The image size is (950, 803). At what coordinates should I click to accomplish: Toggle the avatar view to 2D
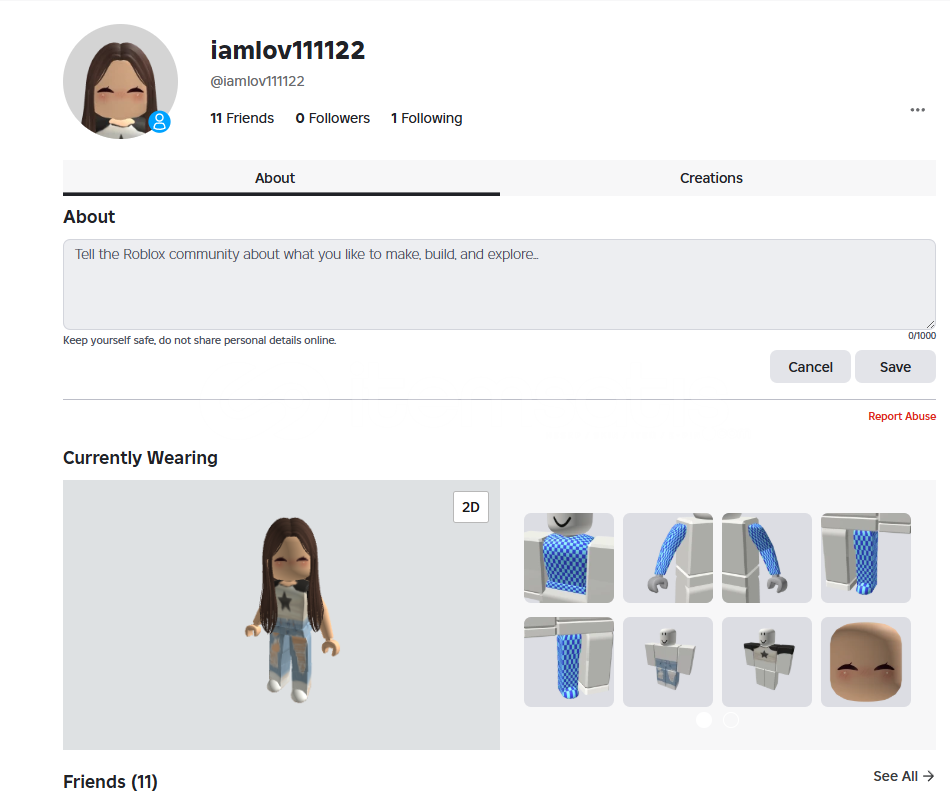pyautogui.click(x=471, y=507)
